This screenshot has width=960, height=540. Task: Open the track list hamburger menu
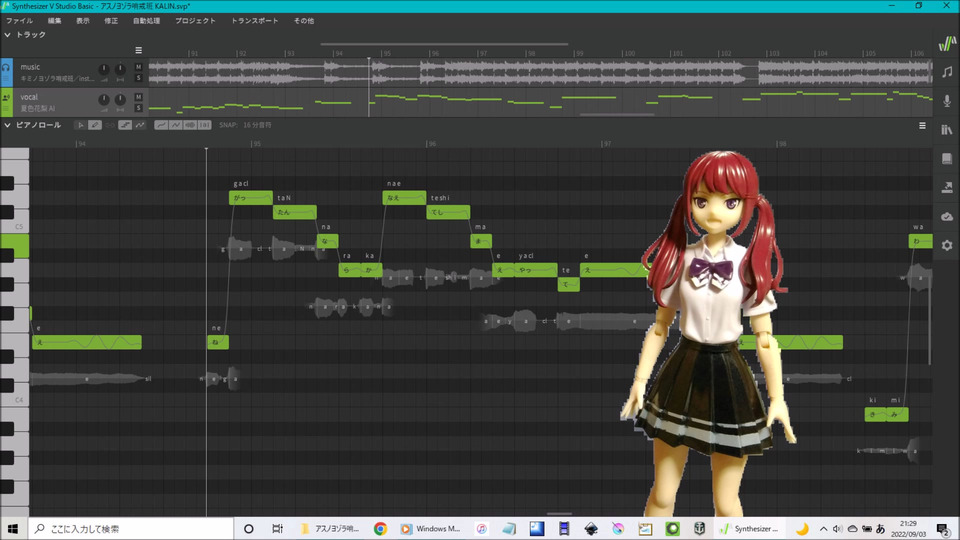click(138, 50)
